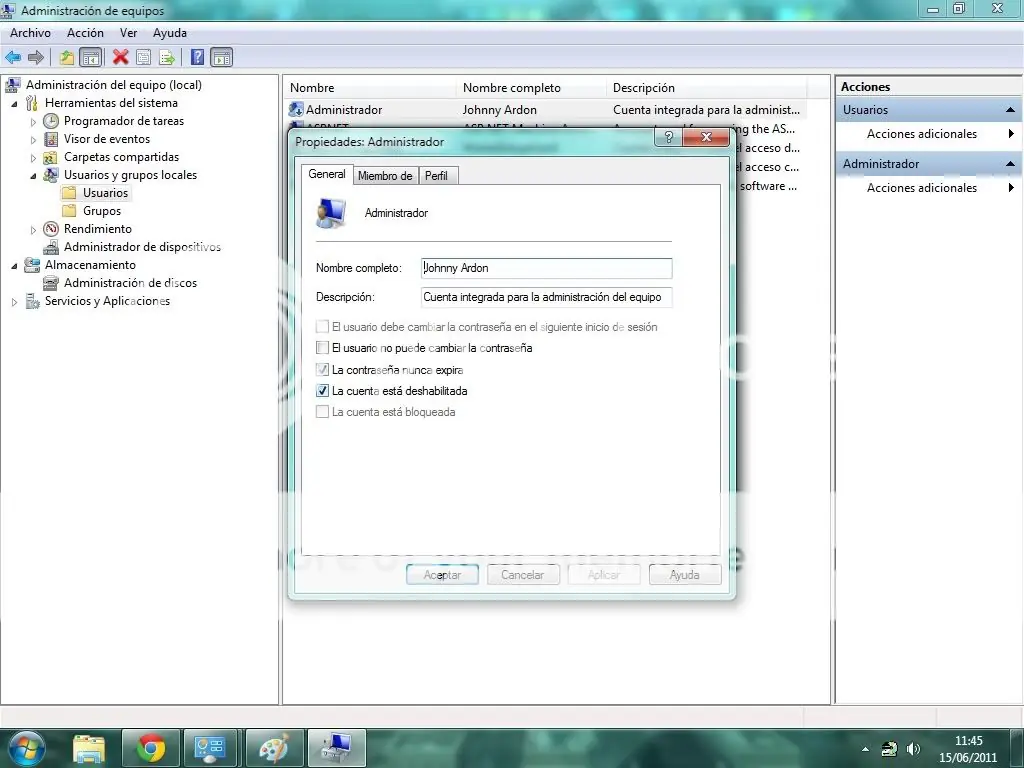
Task: Expand the 'Servicios y Aplicaciones' tree node
Action: [14, 301]
